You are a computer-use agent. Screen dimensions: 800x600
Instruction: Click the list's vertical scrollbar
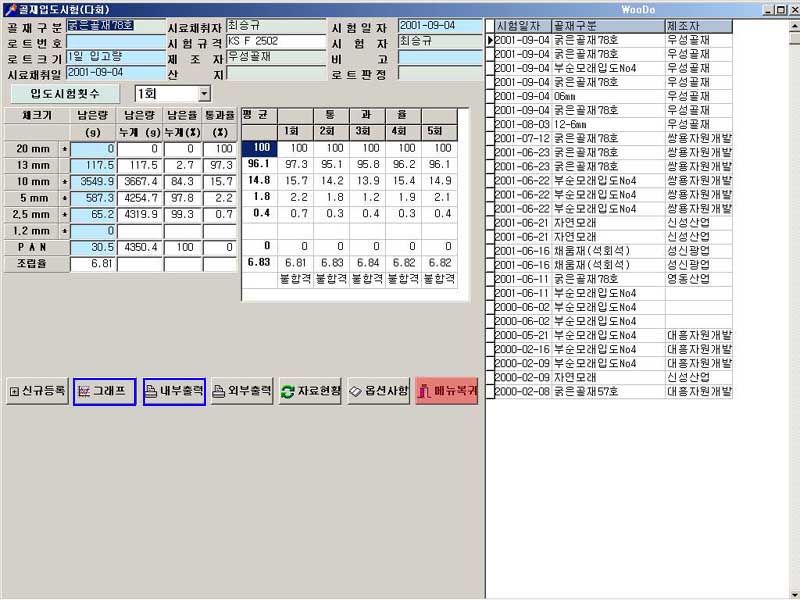coord(793,300)
